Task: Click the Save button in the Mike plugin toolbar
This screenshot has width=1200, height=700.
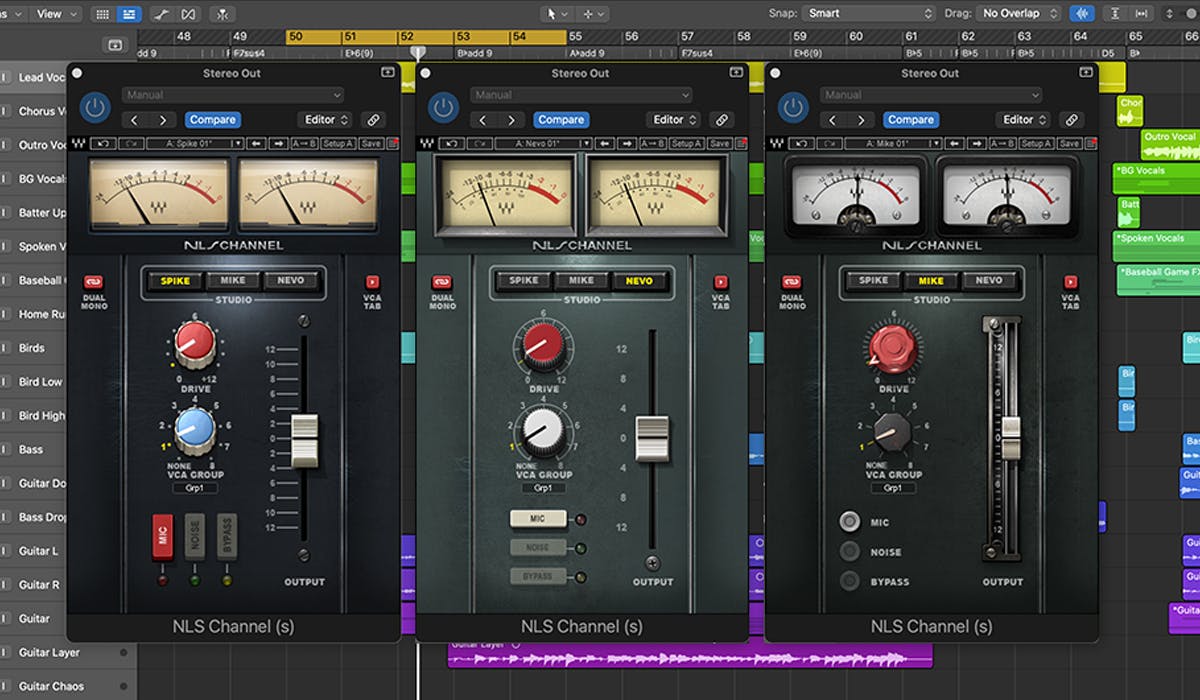Action: point(1069,143)
